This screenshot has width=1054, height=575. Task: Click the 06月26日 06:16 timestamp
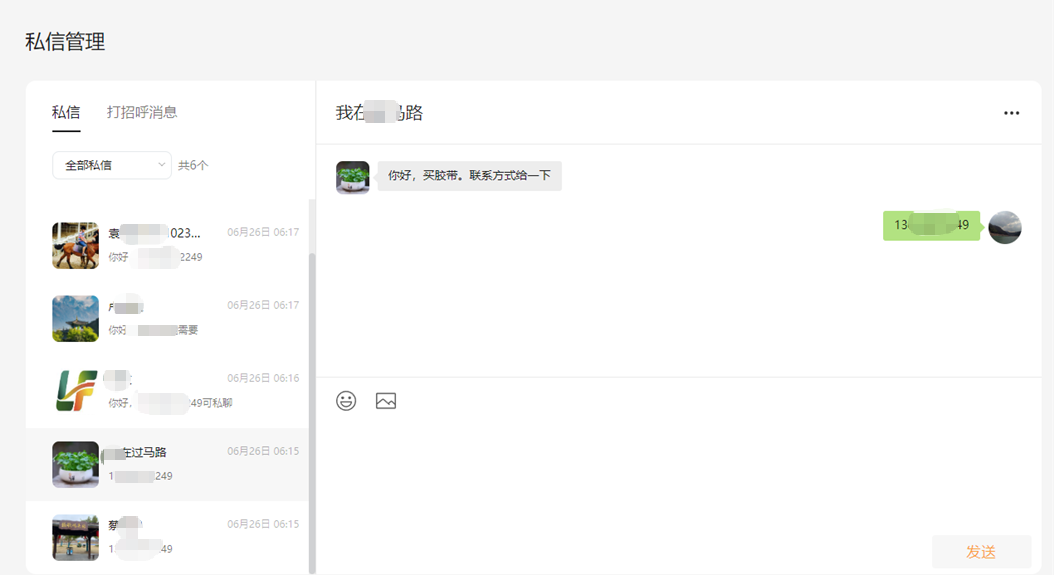point(263,378)
